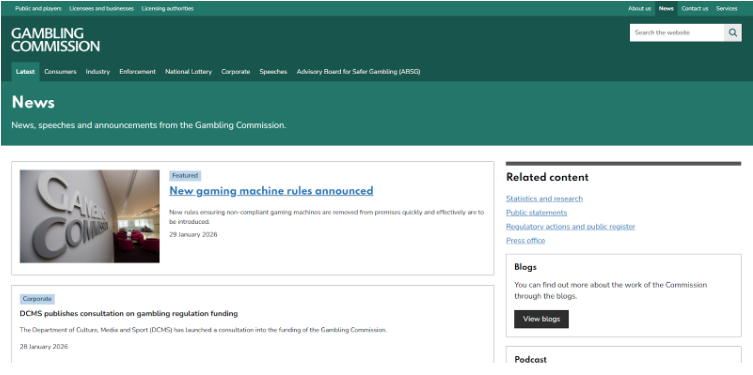Image resolution: width=753 pixels, height=375 pixels.
Task: Switch to Corporate news tab
Action: 236,72
